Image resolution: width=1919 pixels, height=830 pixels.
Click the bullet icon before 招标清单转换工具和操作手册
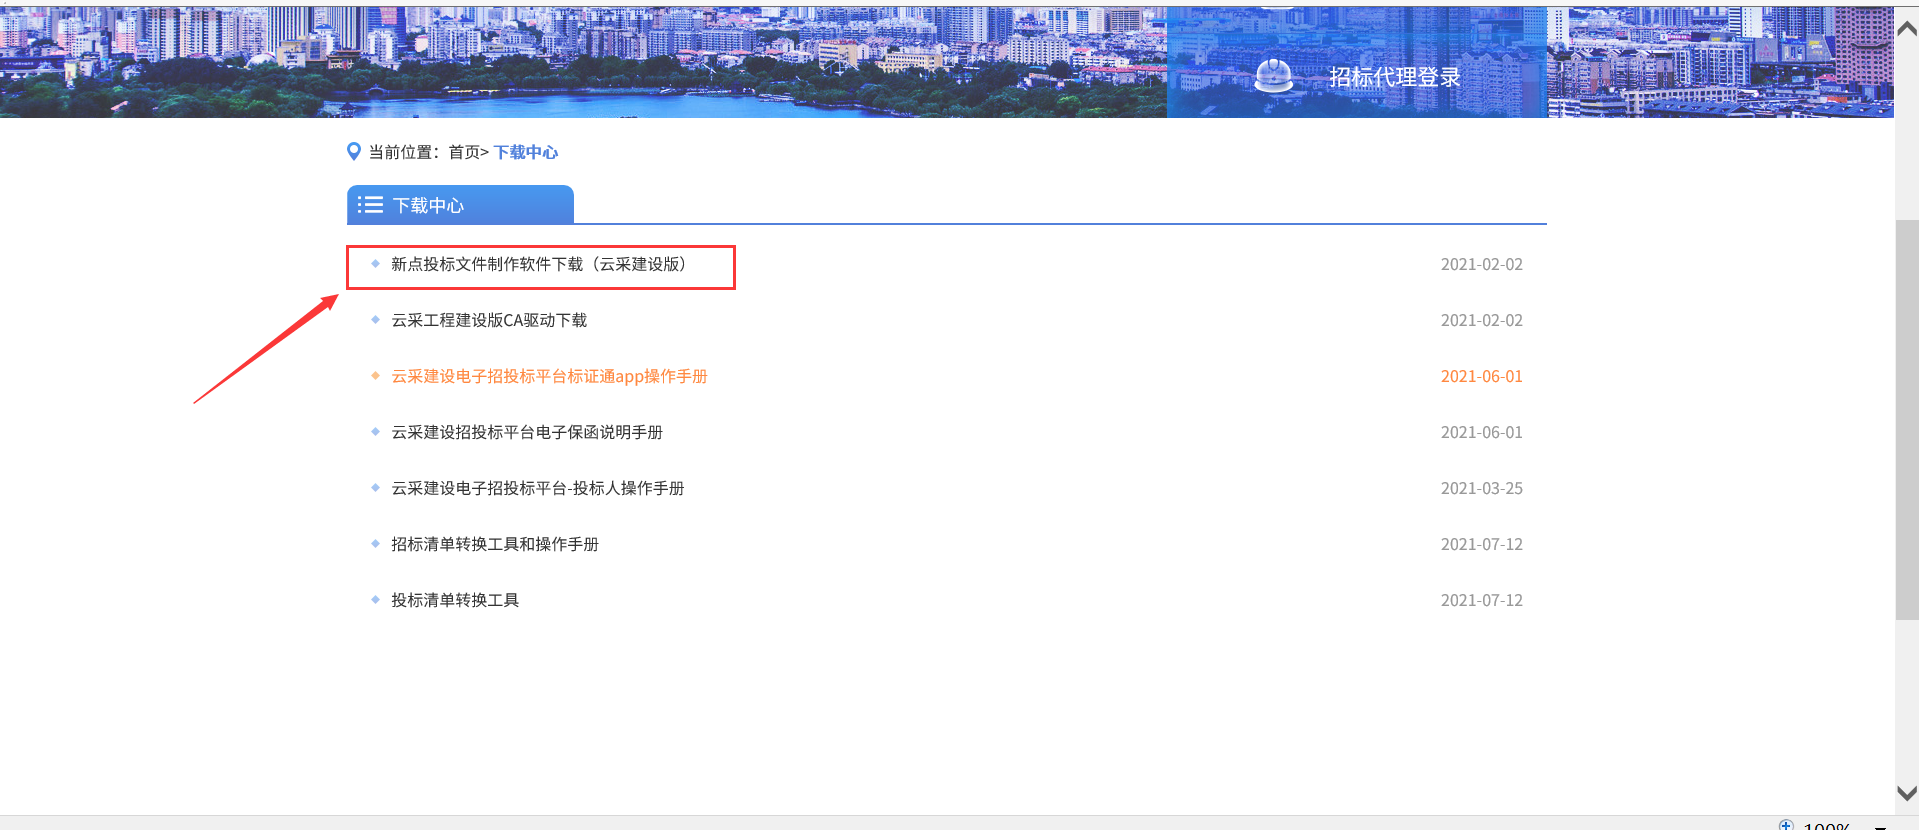[x=375, y=544]
